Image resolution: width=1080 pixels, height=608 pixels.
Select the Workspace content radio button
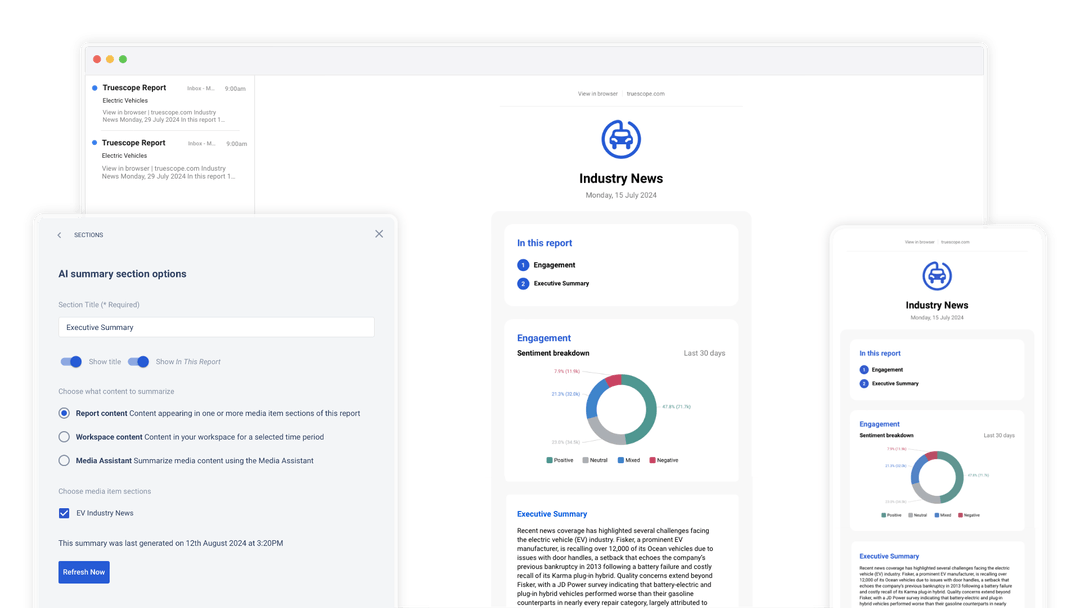point(64,435)
